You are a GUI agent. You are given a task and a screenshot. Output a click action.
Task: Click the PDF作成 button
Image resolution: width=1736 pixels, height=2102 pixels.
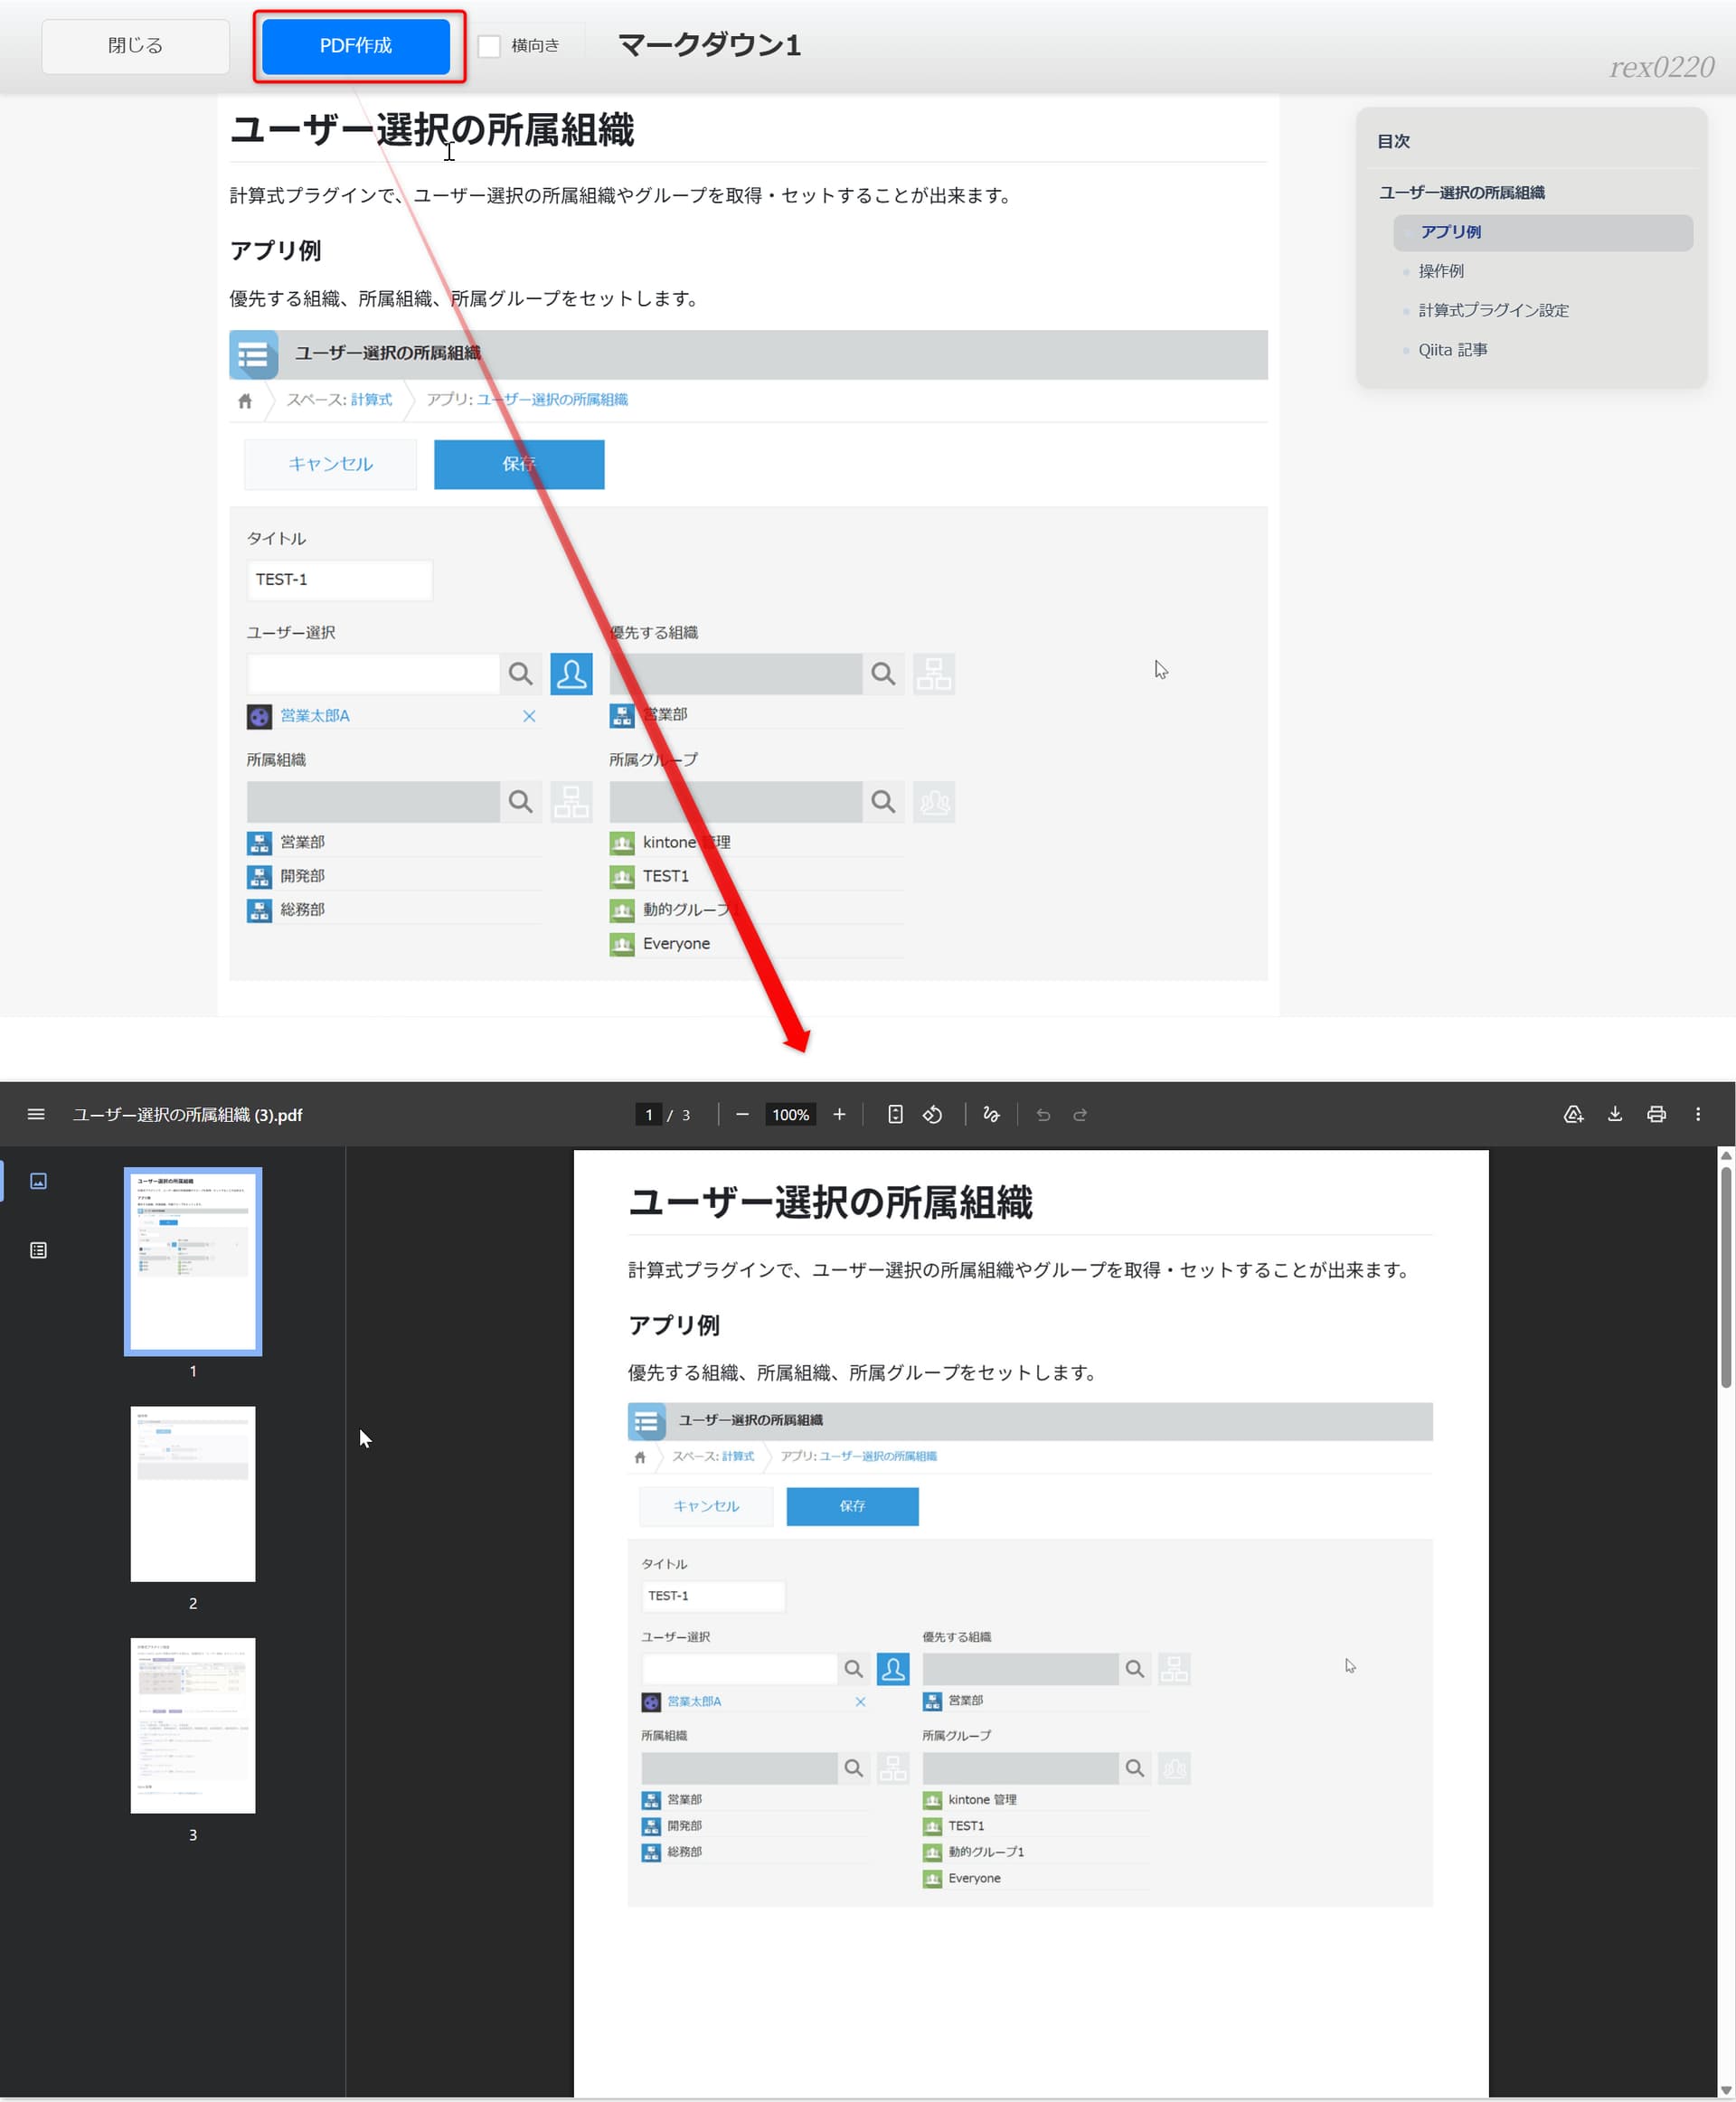pos(356,46)
